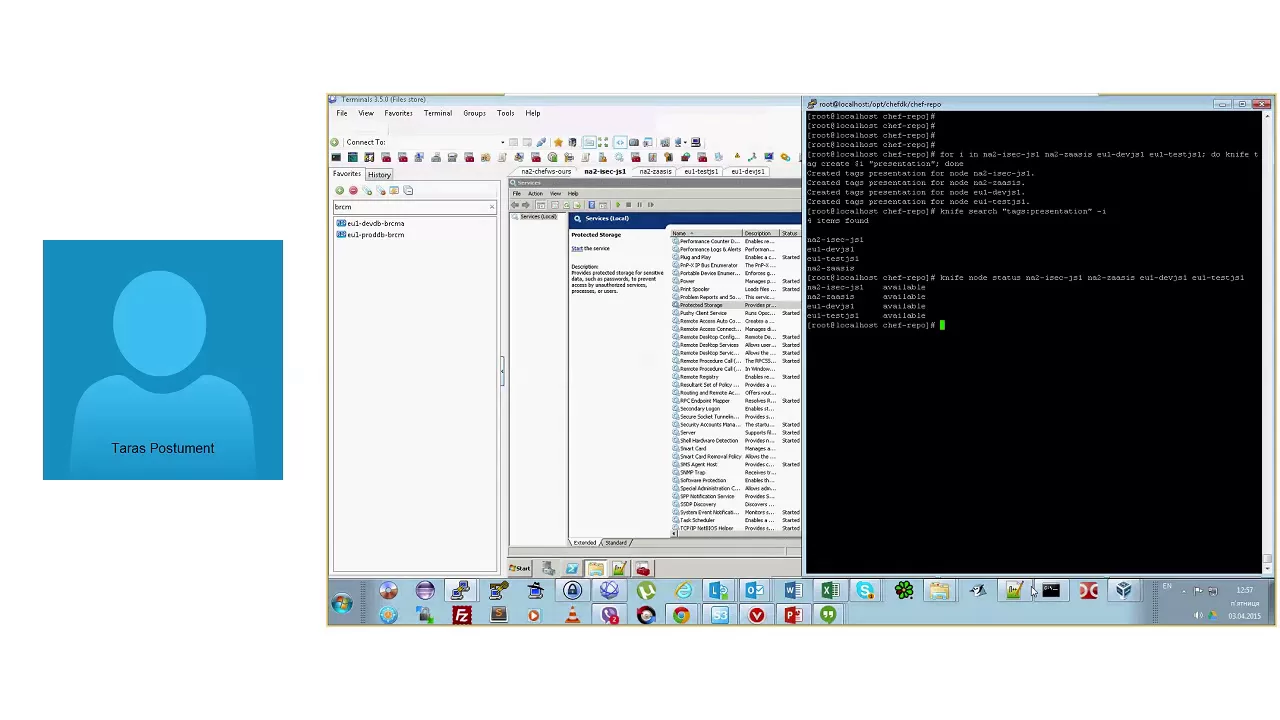This screenshot has height=720, width=1280.
Task: Switch to the eu1-testjs1 session tab
Action: [x=701, y=171]
